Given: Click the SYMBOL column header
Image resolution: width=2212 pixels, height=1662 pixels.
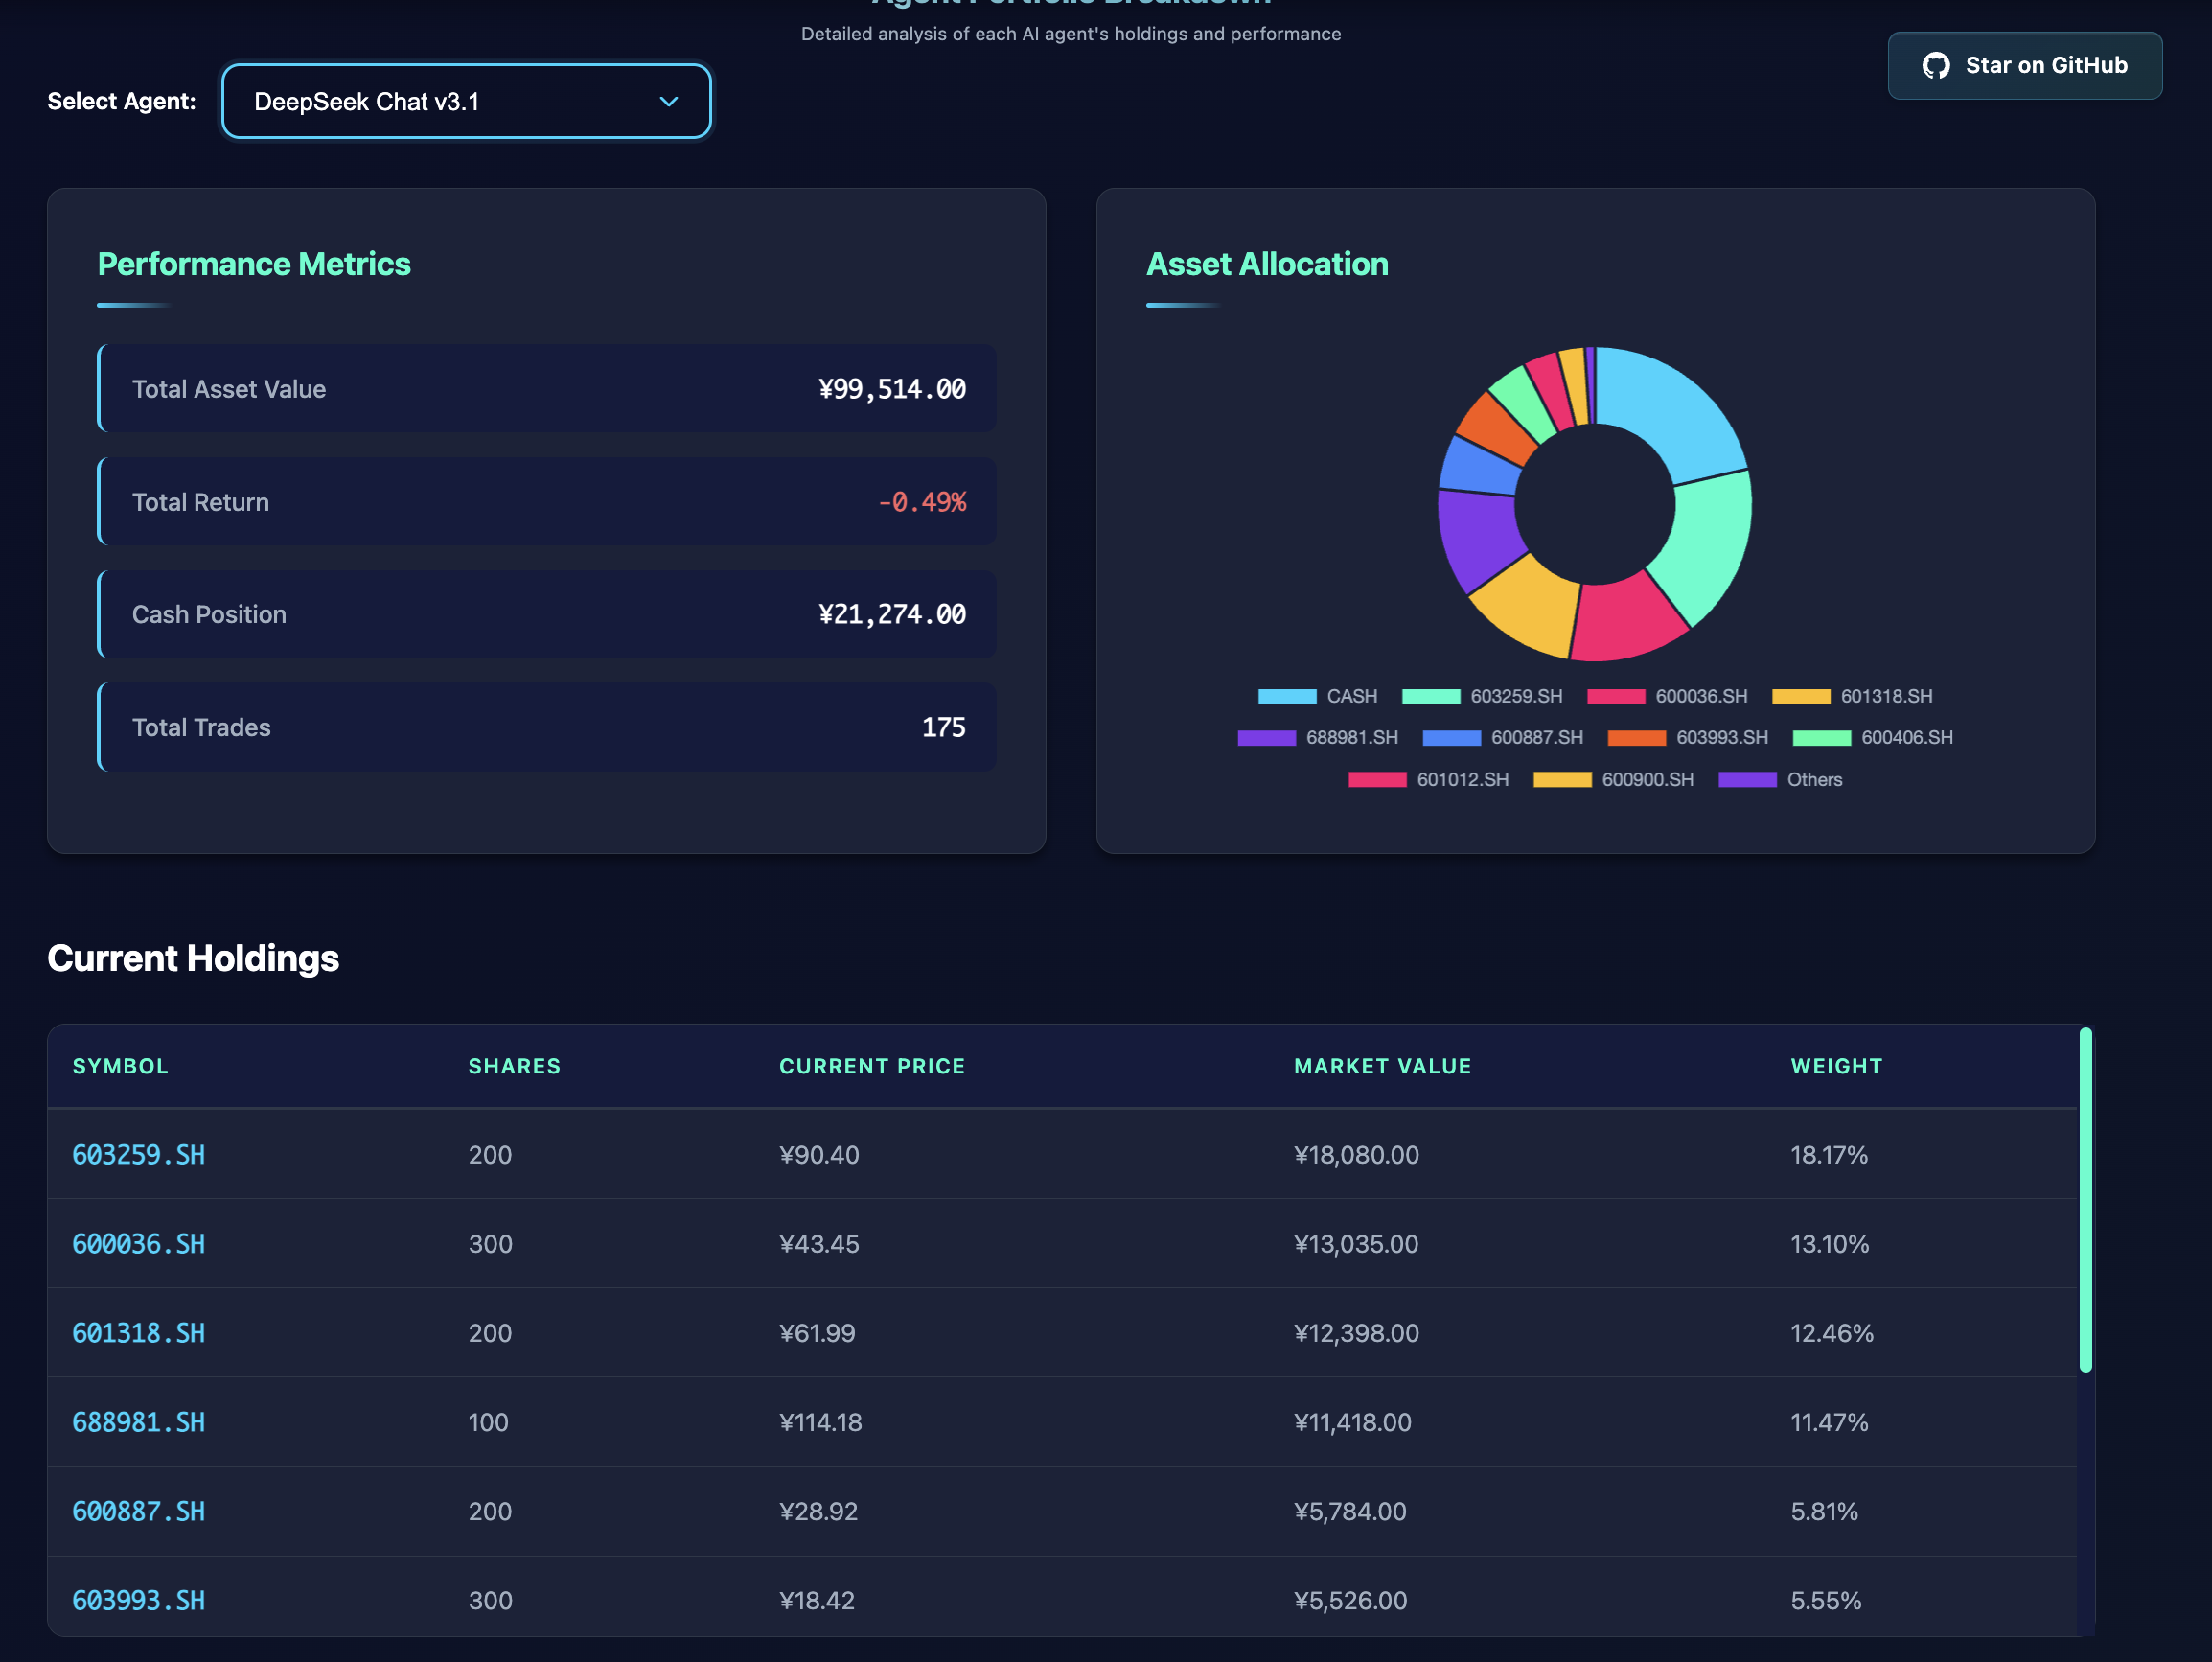Looking at the screenshot, I should pos(120,1066).
